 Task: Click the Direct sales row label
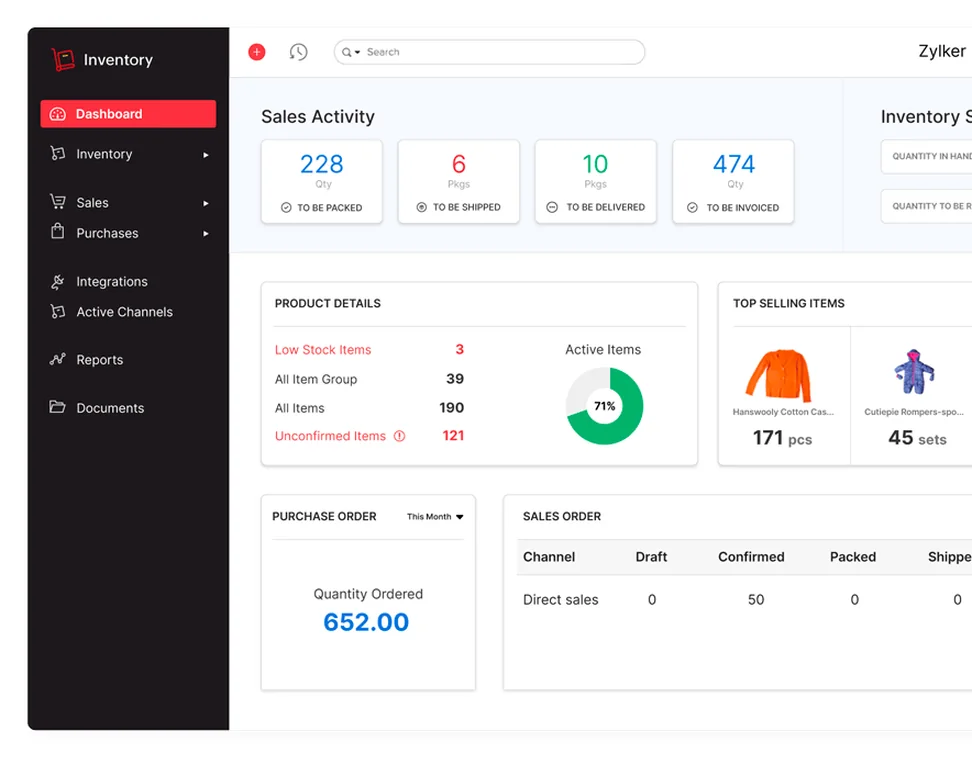pyautogui.click(x=560, y=599)
